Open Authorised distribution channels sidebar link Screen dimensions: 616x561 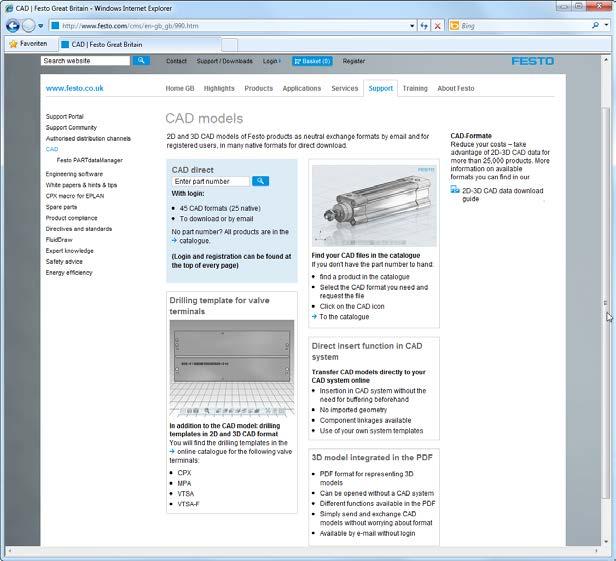[88, 139]
